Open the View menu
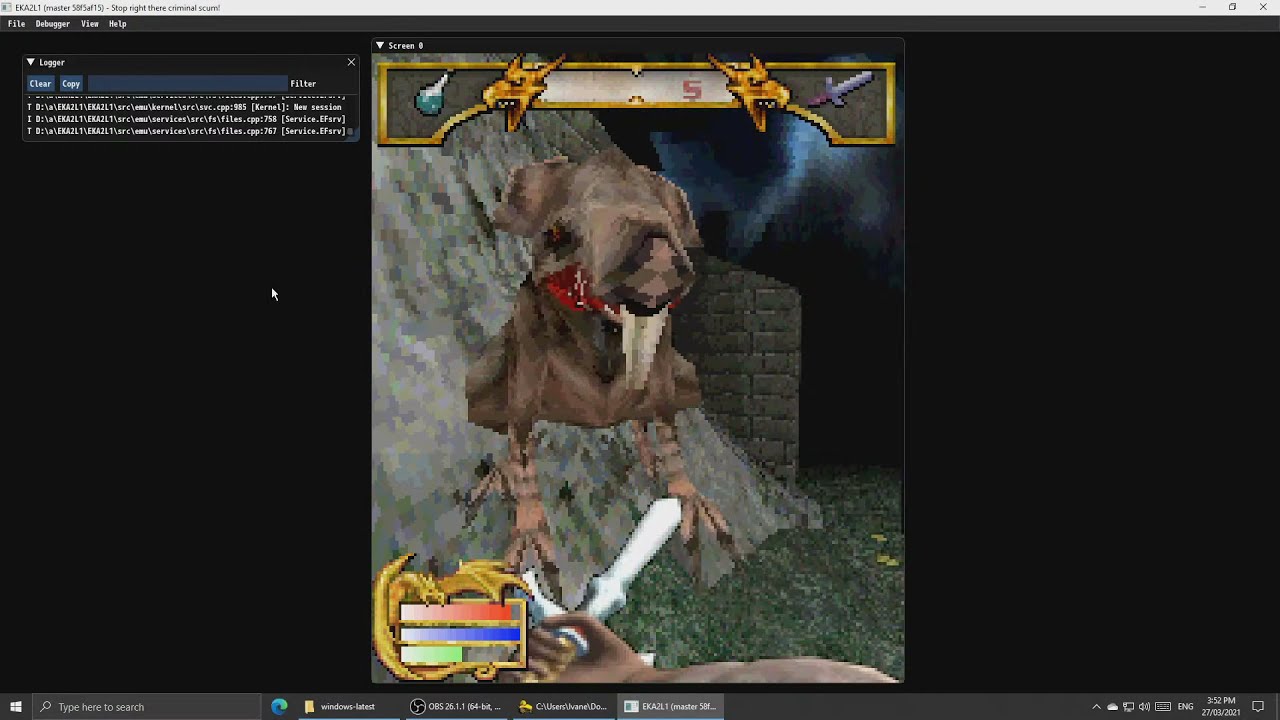The width and height of the screenshot is (1280, 720). tap(90, 24)
